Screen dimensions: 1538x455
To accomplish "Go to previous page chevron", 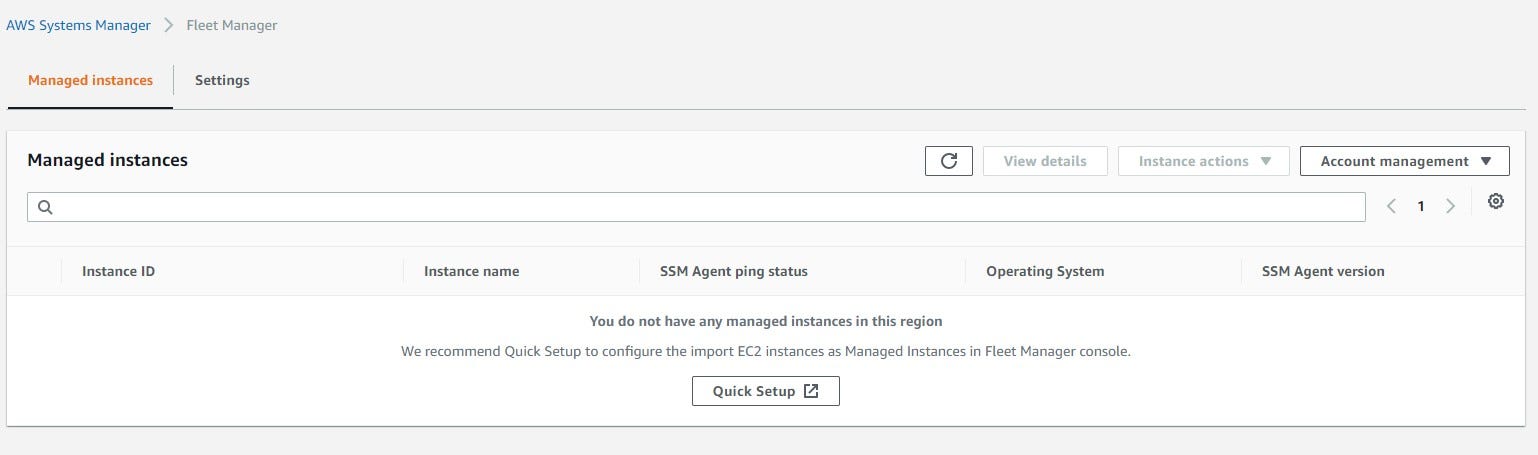I will pyautogui.click(x=1391, y=207).
